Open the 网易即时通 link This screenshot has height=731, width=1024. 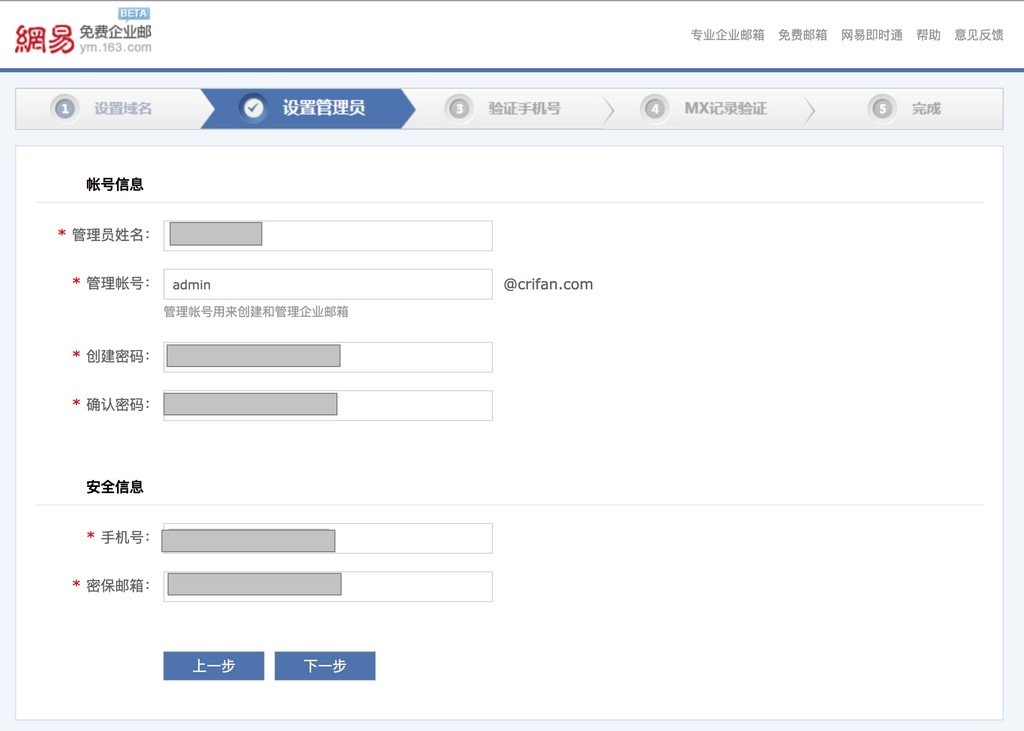pos(872,35)
